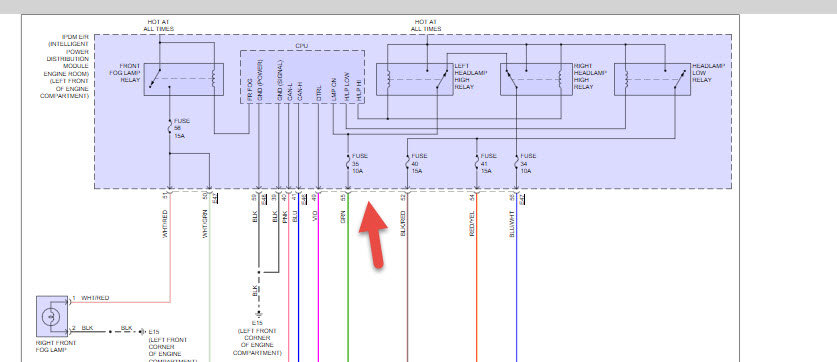Click the Fuse 35 10A squiggle symbol
This screenshot has height=362, width=837.
(348, 163)
